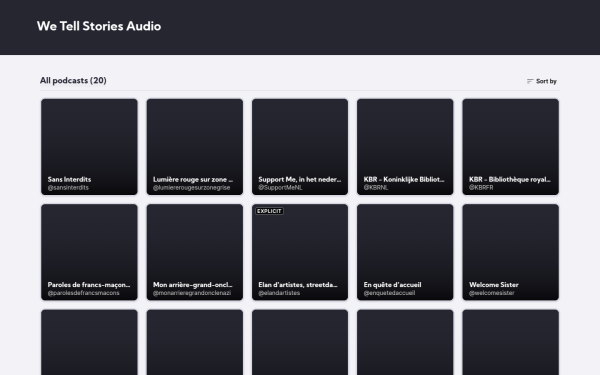
Task: Open the Lumière rouge sur zone podcast card
Action: point(195,147)
